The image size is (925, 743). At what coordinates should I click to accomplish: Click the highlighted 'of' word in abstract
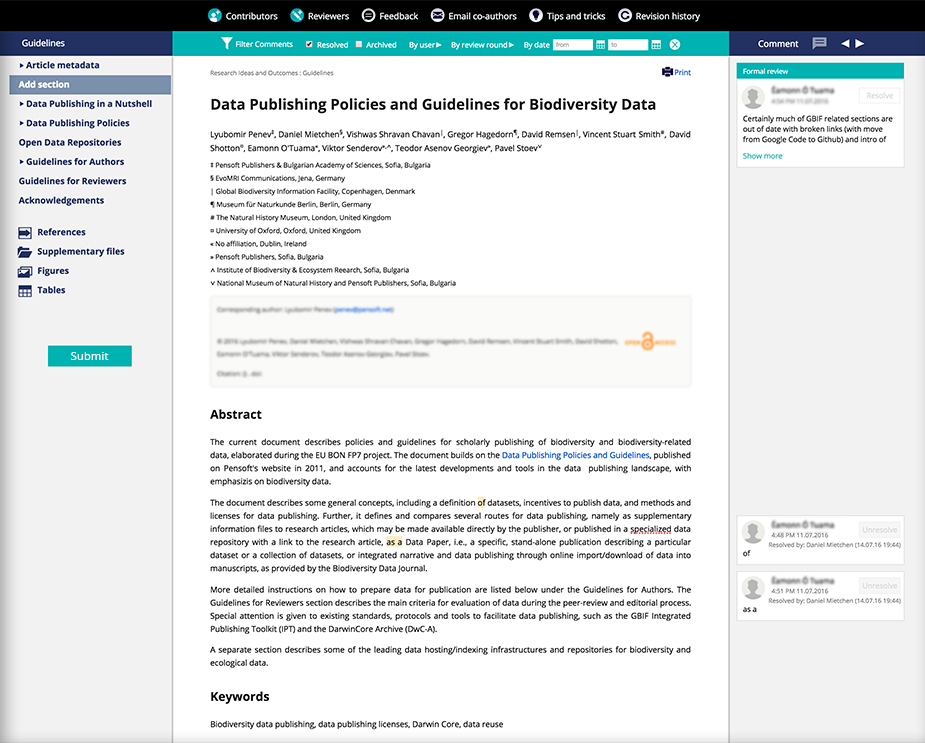coord(481,503)
